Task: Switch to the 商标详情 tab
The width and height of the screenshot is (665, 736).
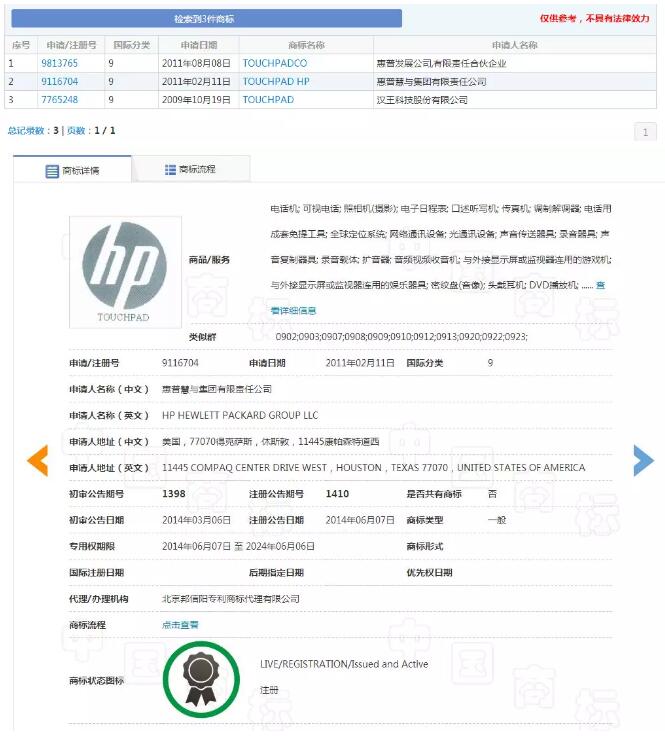Action: click(x=72, y=170)
